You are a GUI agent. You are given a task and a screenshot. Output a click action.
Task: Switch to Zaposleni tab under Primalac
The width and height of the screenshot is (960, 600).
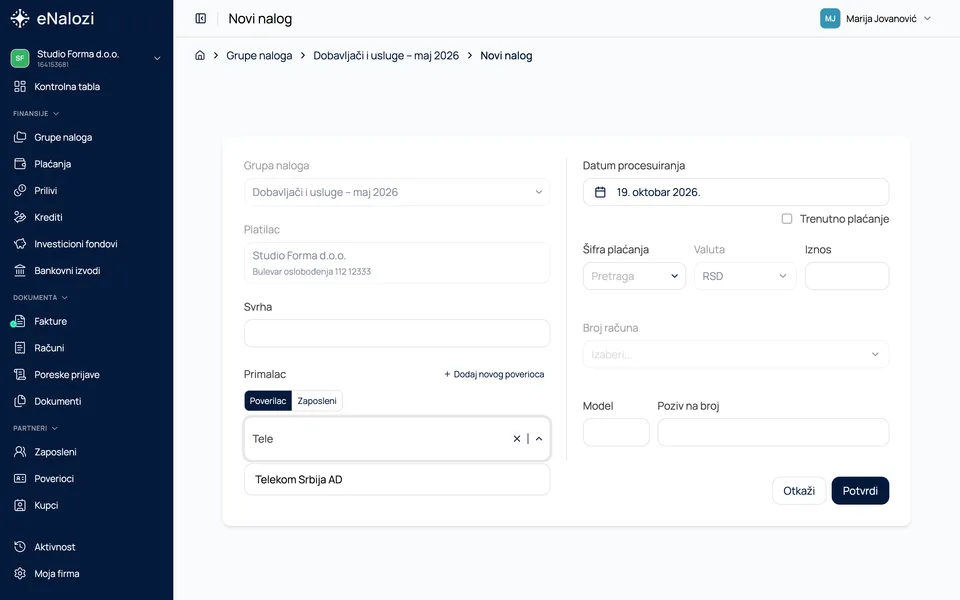click(x=317, y=401)
